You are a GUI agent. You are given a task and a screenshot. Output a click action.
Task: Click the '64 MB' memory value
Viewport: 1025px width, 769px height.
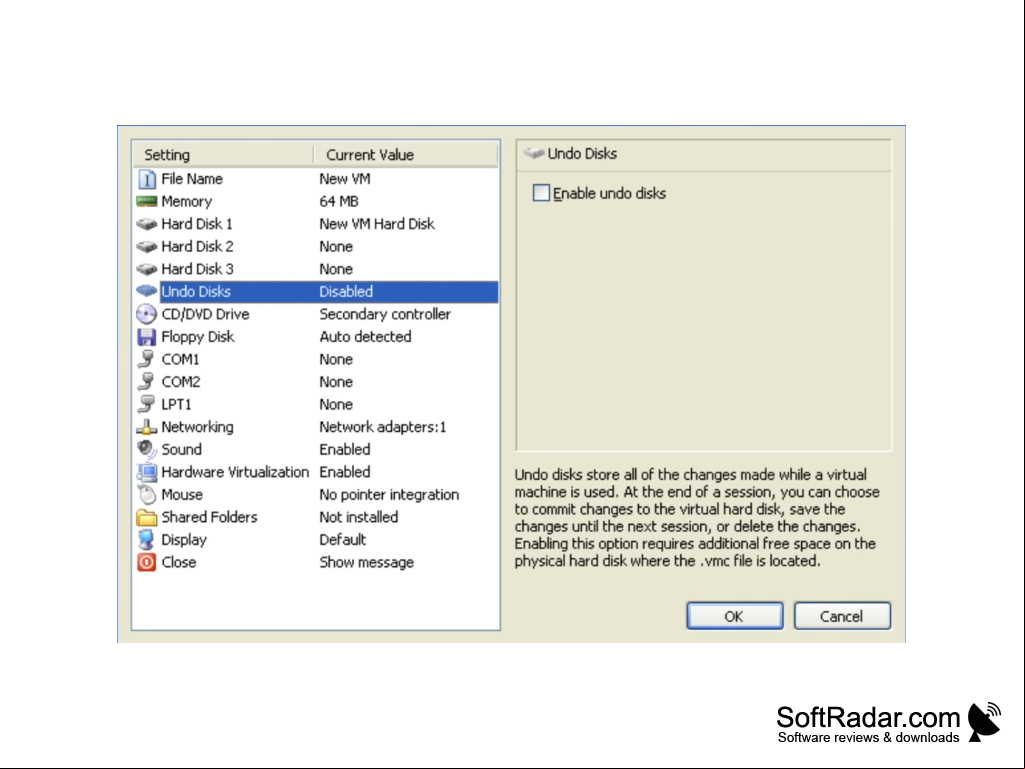[x=339, y=201]
